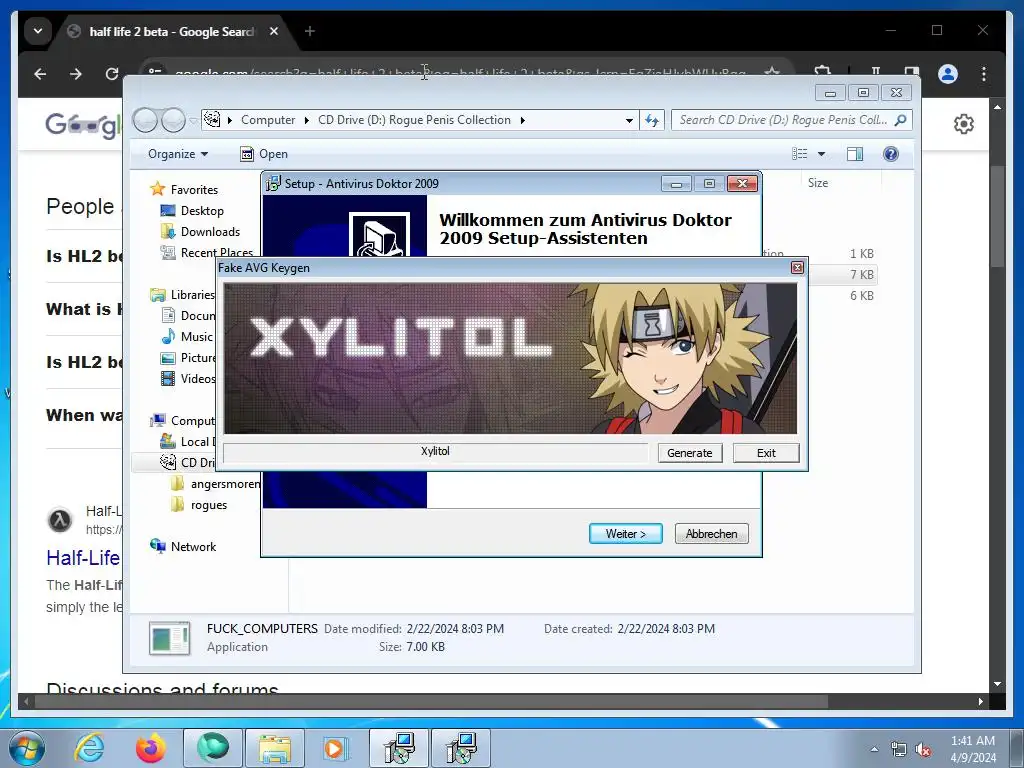The height and width of the screenshot is (768, 1024).
Task: Open the Chrome tab search dropdown
Action: [x=38, y=31]
